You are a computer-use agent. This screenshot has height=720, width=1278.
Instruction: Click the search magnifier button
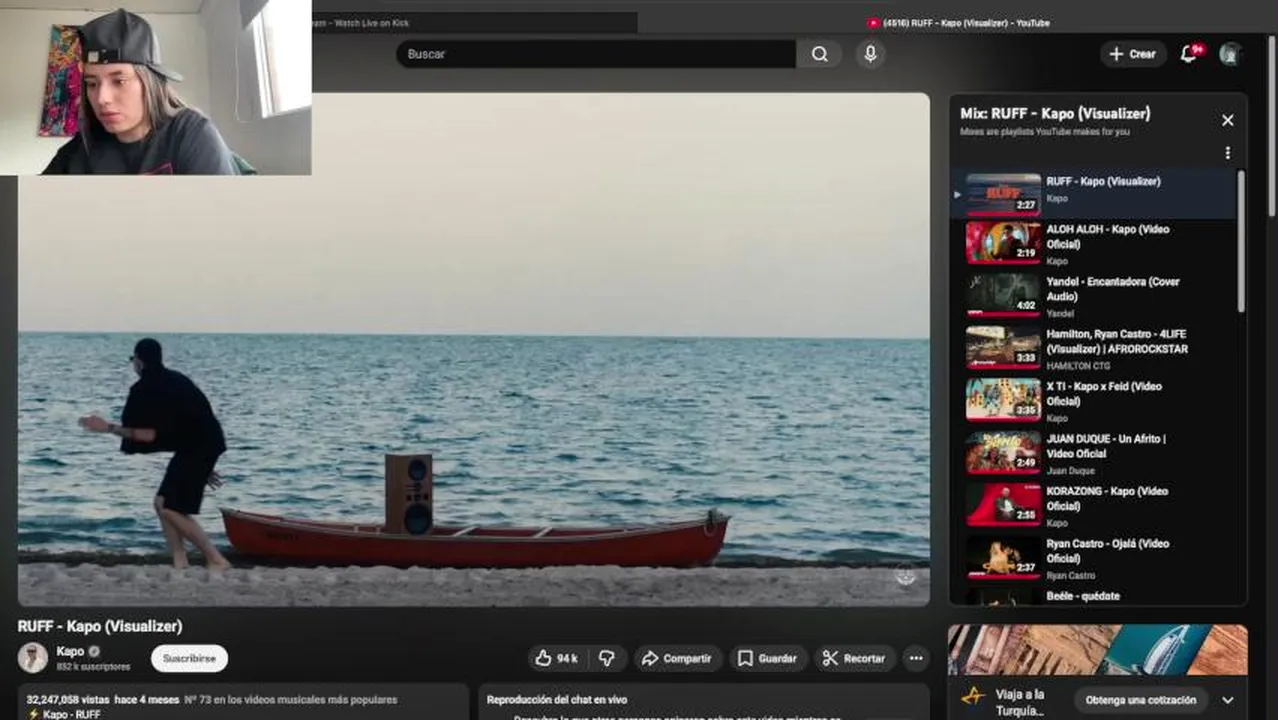[819, 54]
